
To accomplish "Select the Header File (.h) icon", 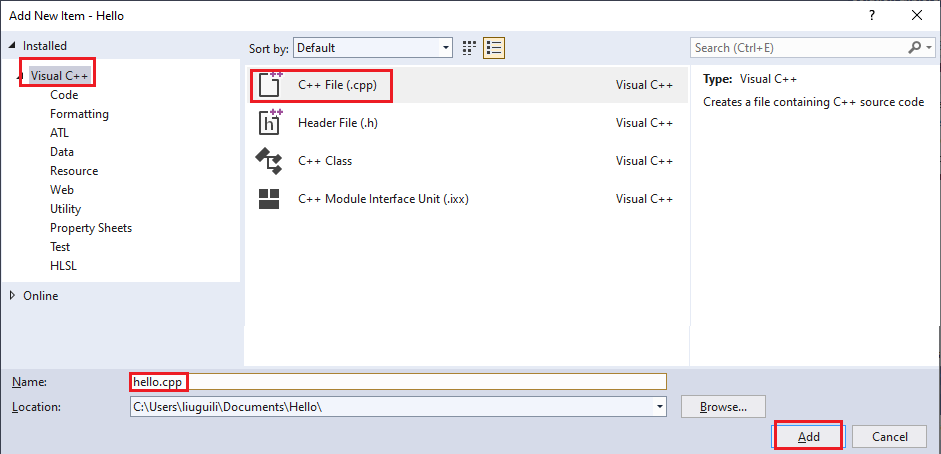I will [270, 122].
